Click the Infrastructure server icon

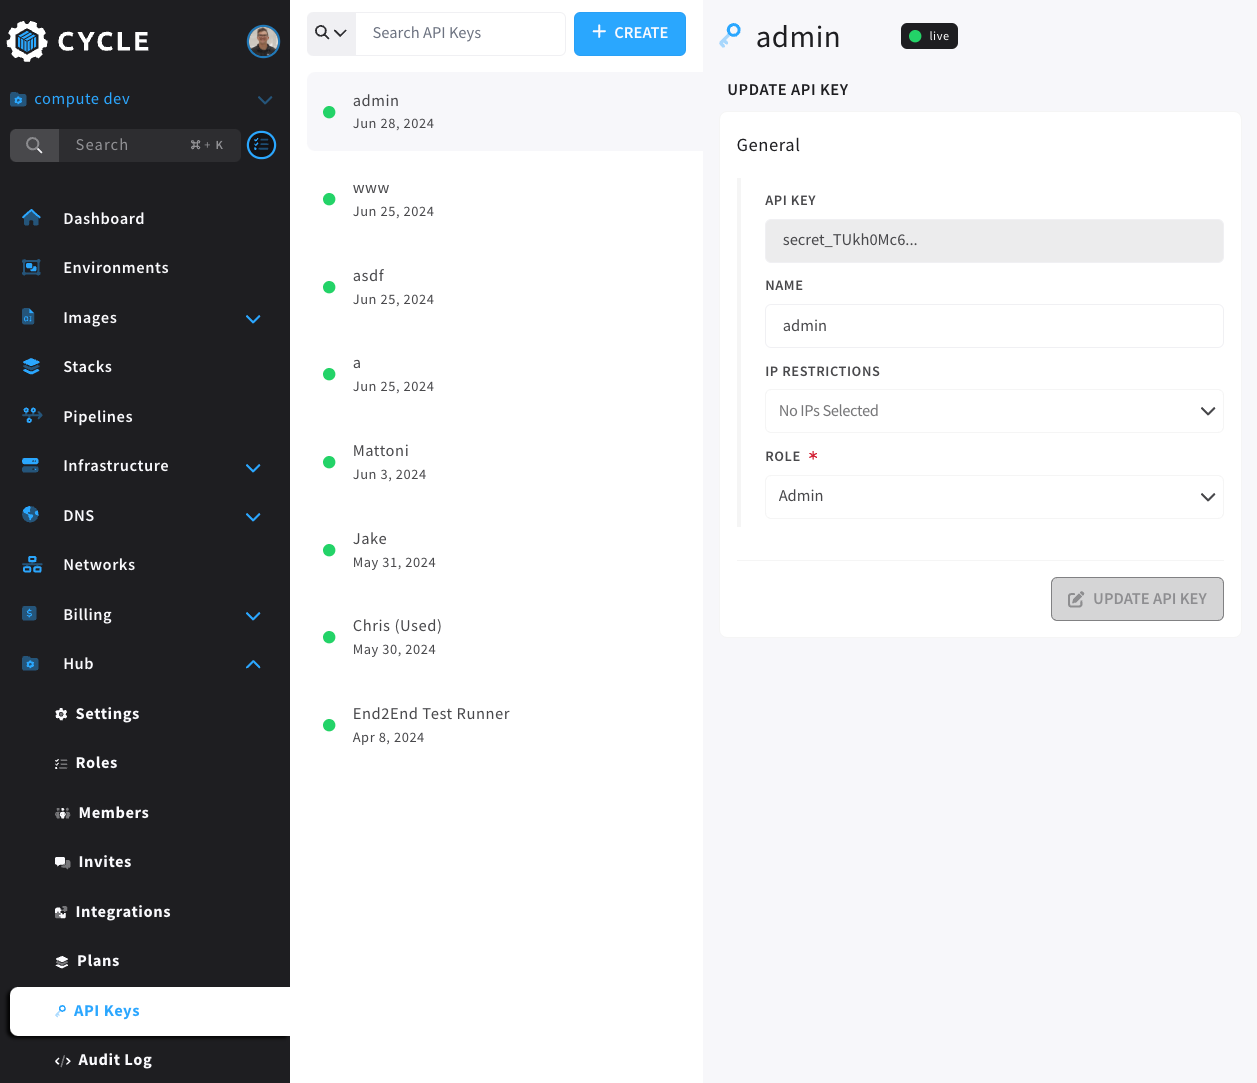31,465
